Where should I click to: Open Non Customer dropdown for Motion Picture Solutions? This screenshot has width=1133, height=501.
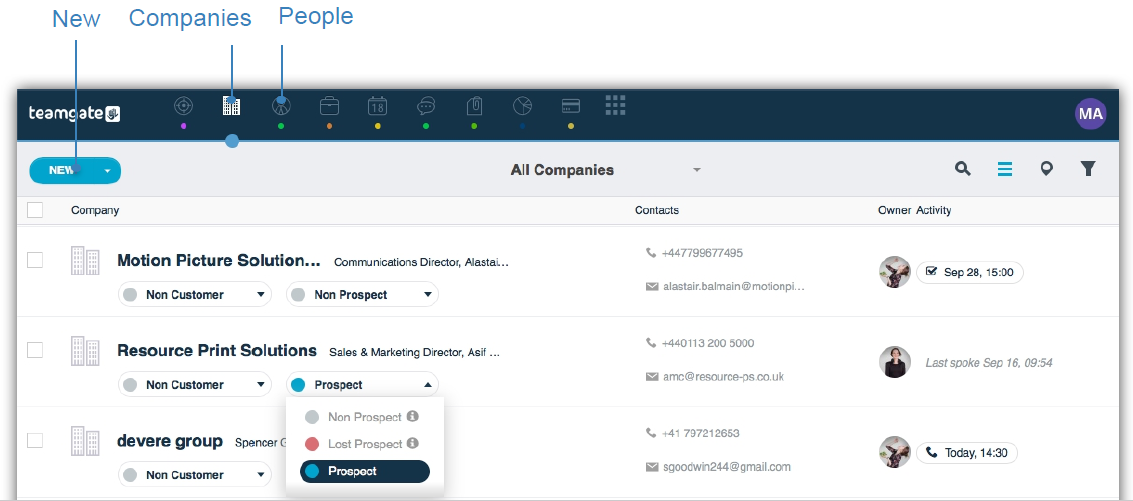coord(195,295)
